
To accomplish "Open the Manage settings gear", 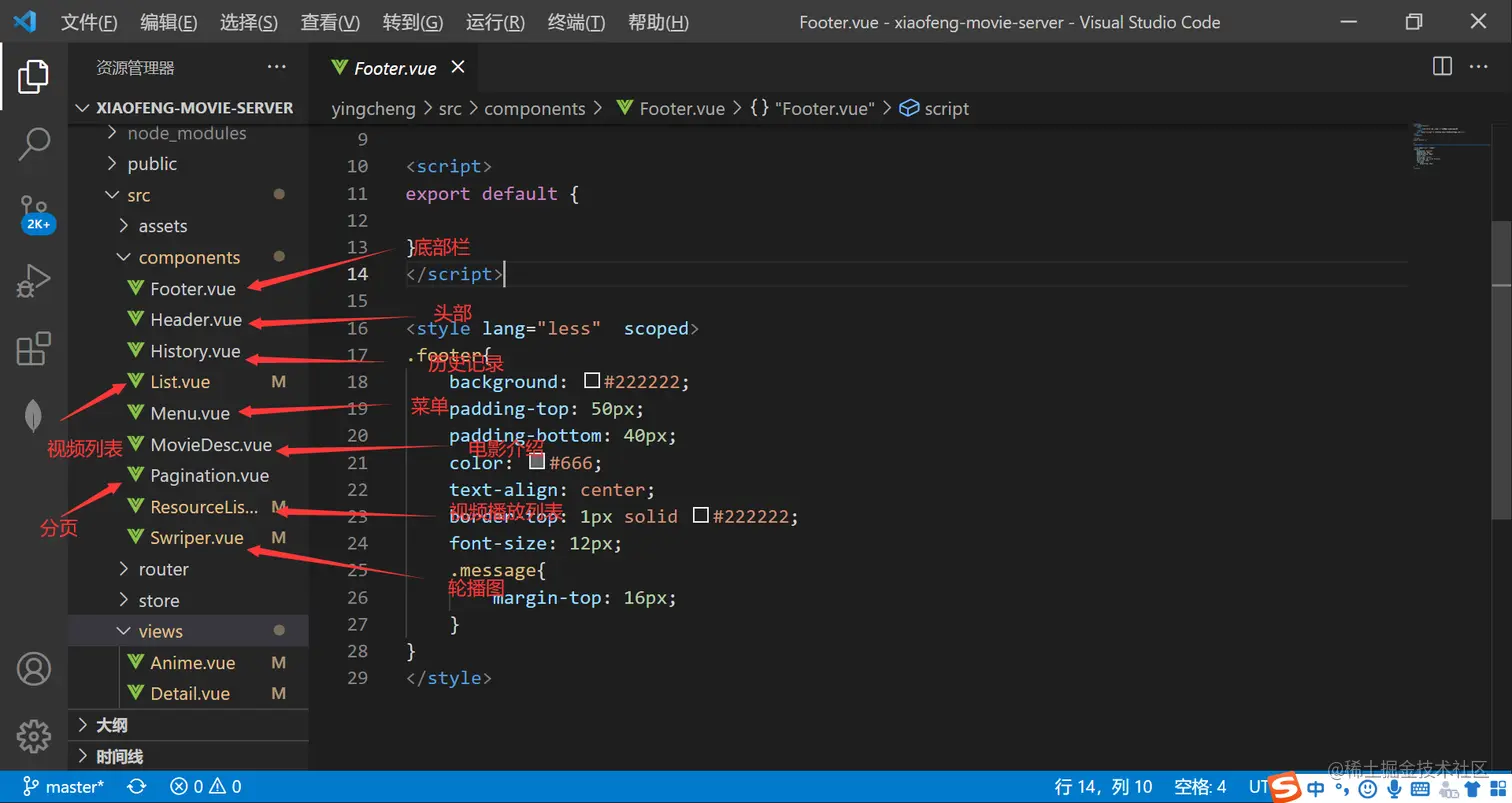I will [x=34, y=736].
